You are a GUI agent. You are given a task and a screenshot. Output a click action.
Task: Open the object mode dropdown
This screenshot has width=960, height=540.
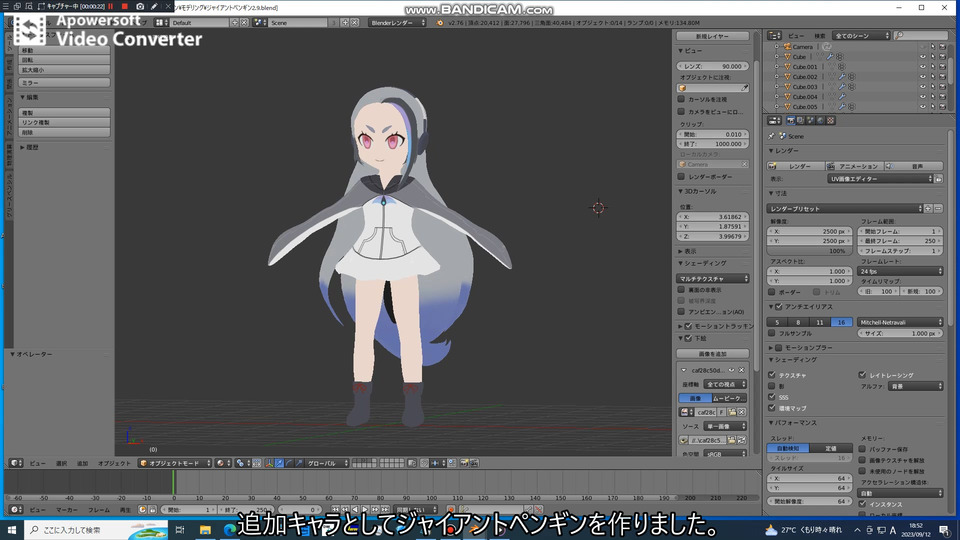click(175, 463)
